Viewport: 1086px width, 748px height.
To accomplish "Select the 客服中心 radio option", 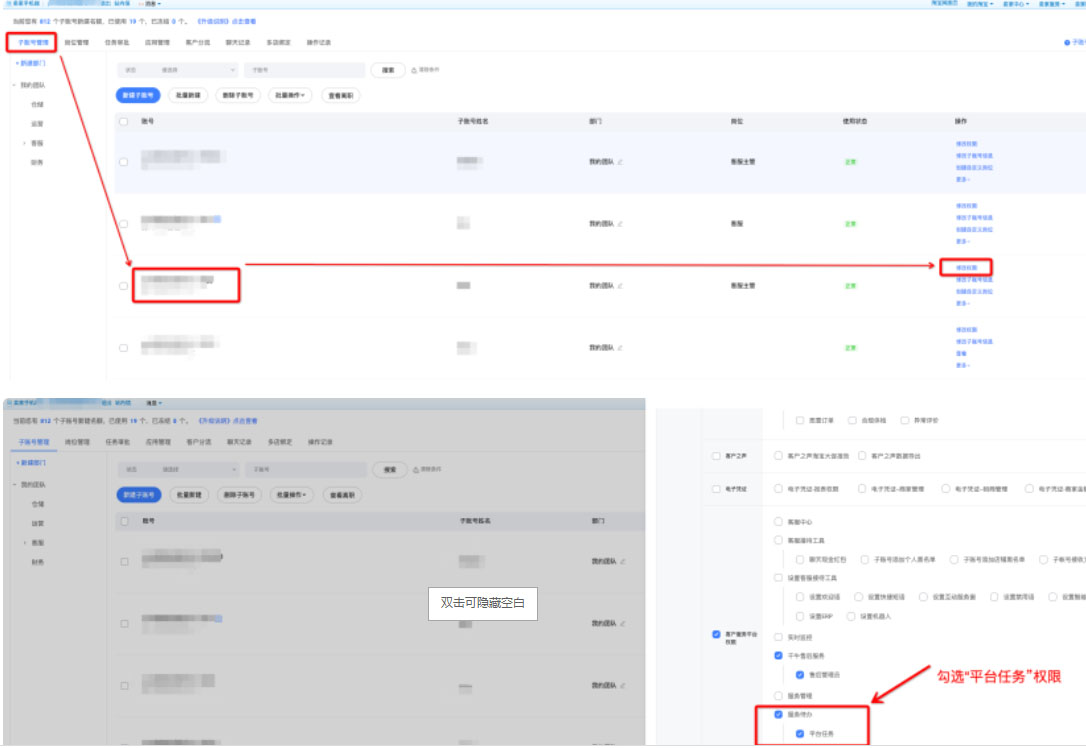I will pos(779,522).
